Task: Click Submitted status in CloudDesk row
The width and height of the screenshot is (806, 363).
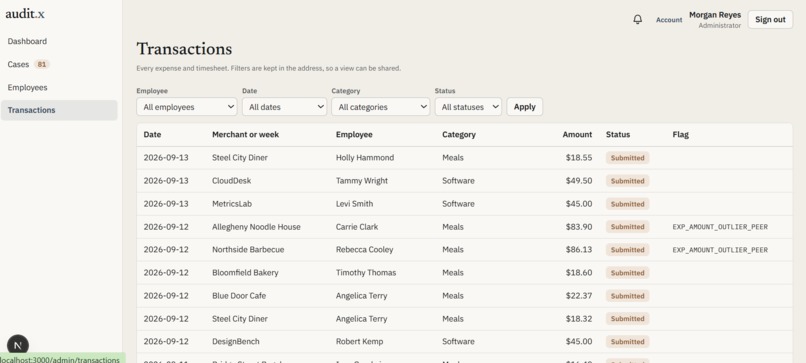Action: click(627, 181)
